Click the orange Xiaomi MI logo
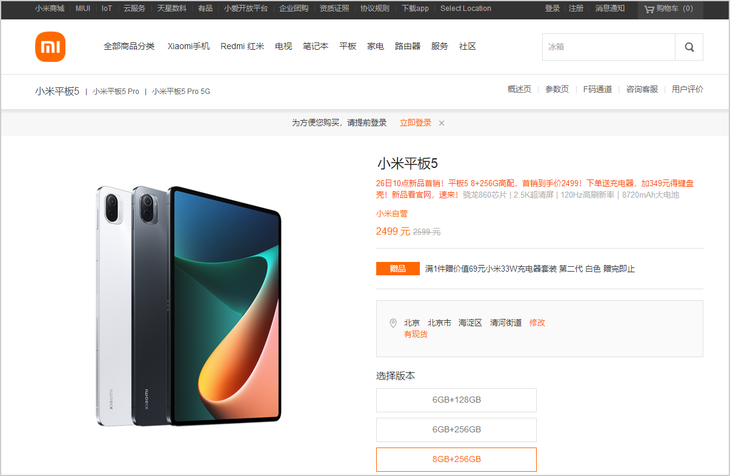 (50, 47)
